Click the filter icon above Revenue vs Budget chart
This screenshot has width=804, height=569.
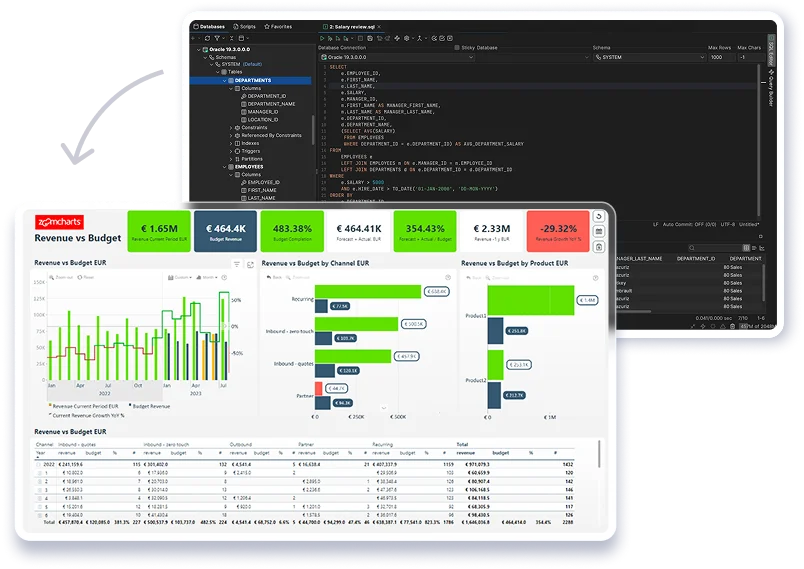[236, 264]
